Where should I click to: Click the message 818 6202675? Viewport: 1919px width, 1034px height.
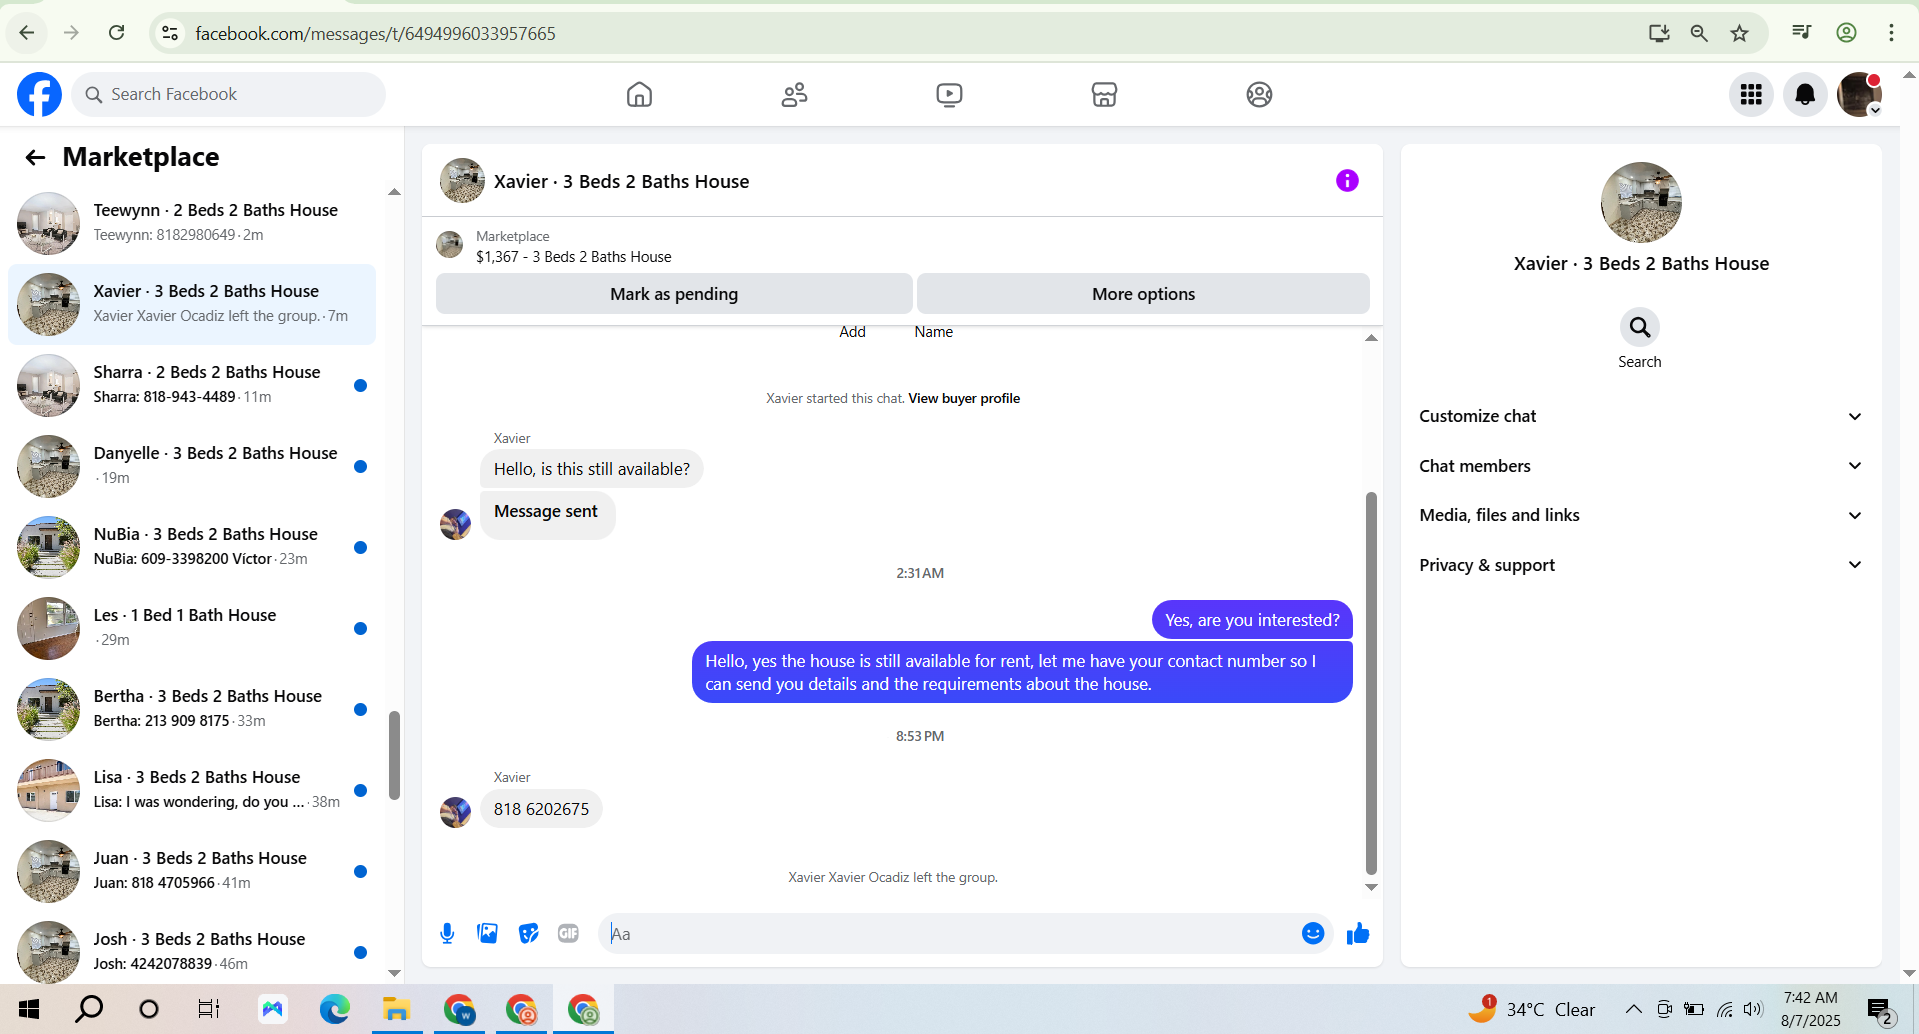541,809
